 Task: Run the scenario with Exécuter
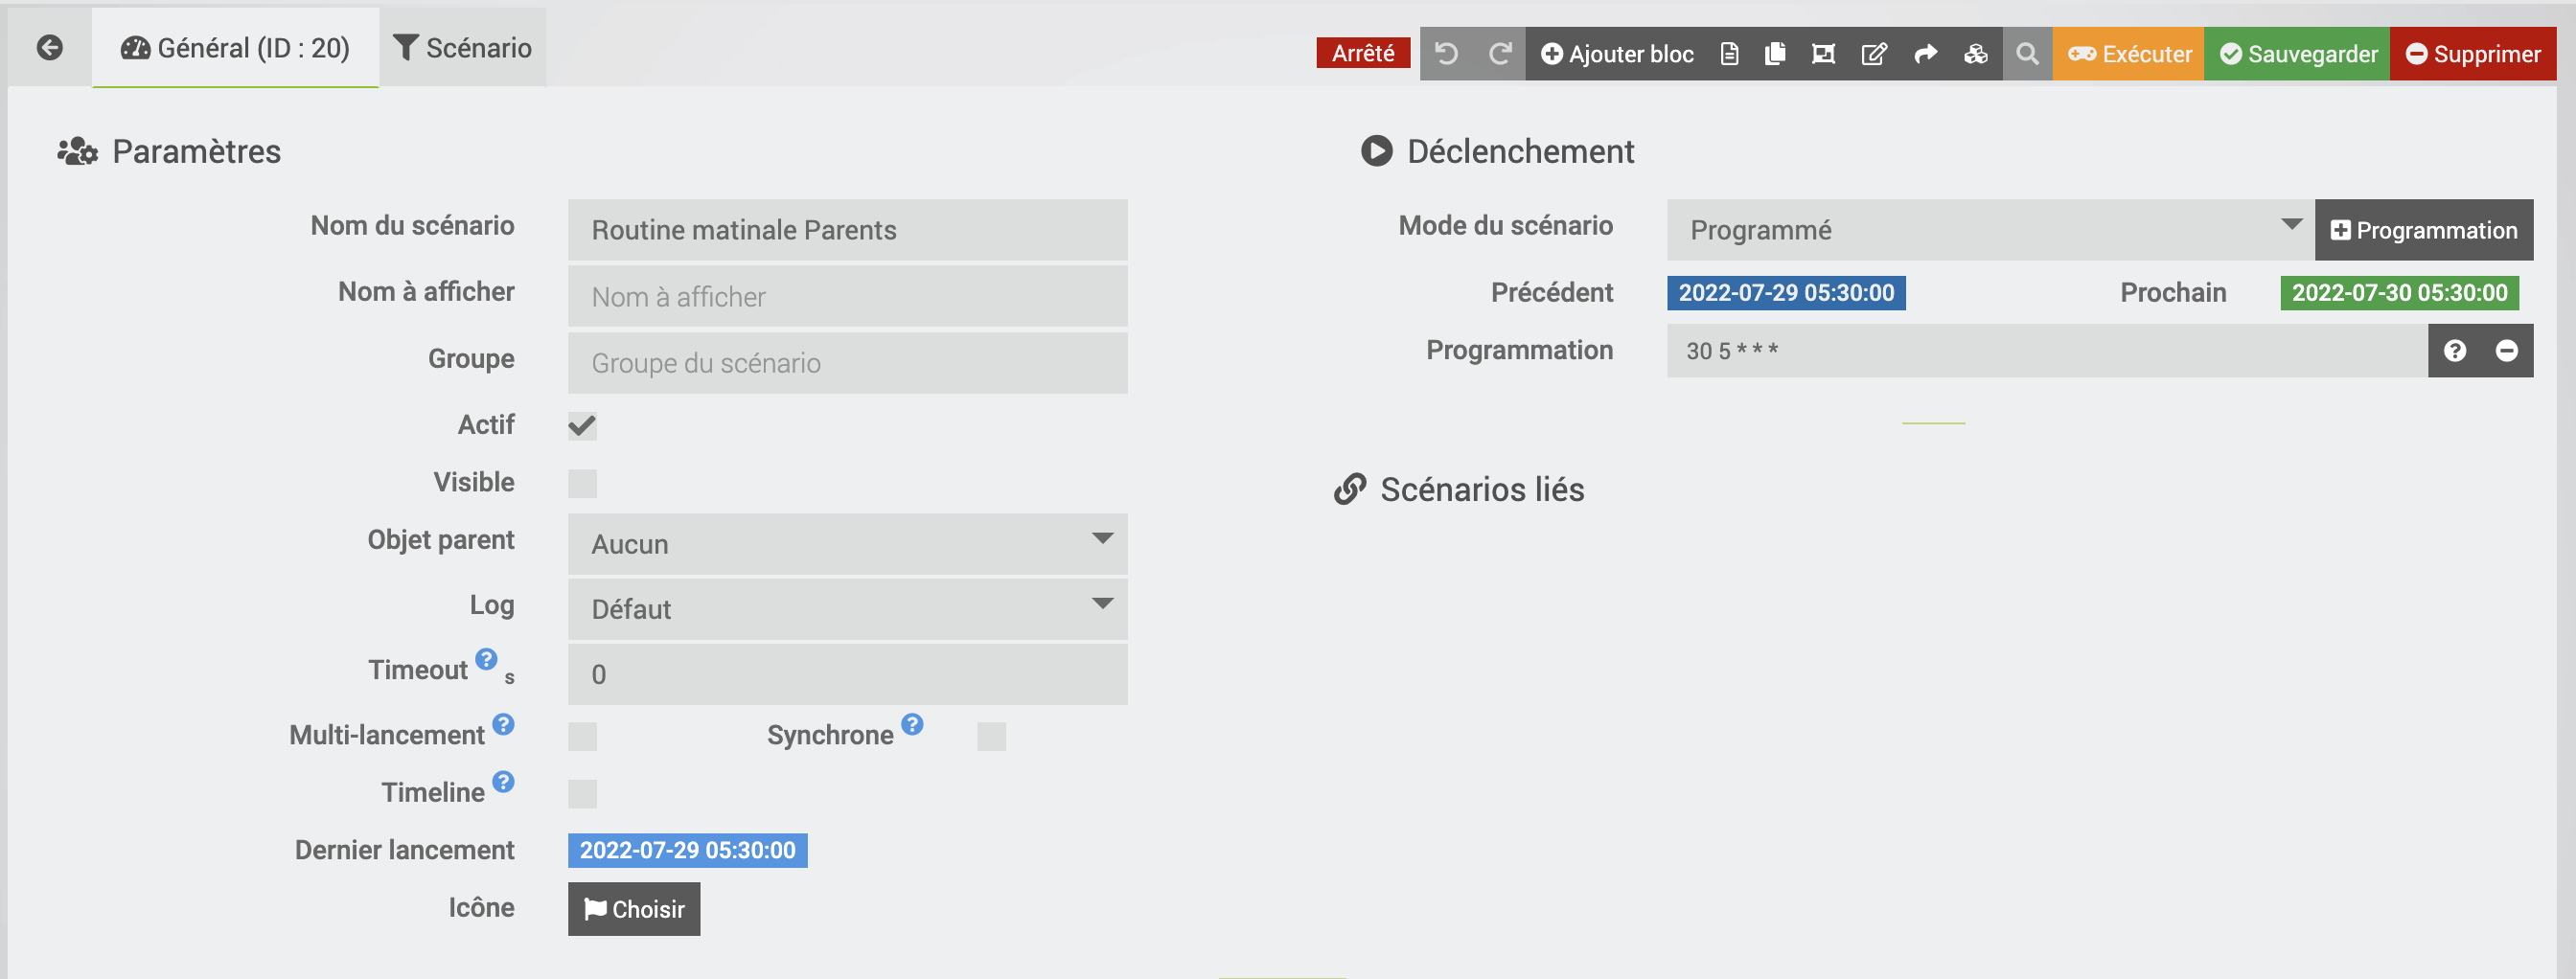2129,54
